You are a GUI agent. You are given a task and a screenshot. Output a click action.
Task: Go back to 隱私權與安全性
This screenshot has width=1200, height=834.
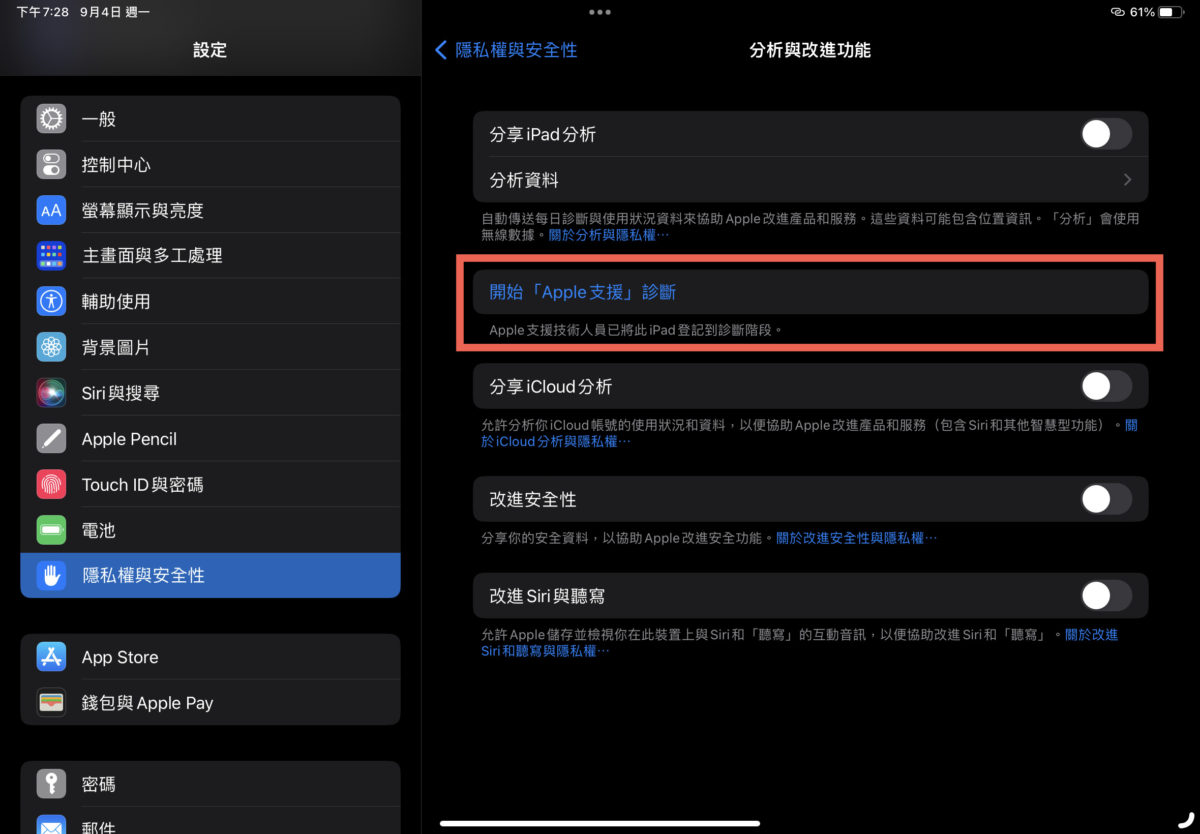pos(506,50)
